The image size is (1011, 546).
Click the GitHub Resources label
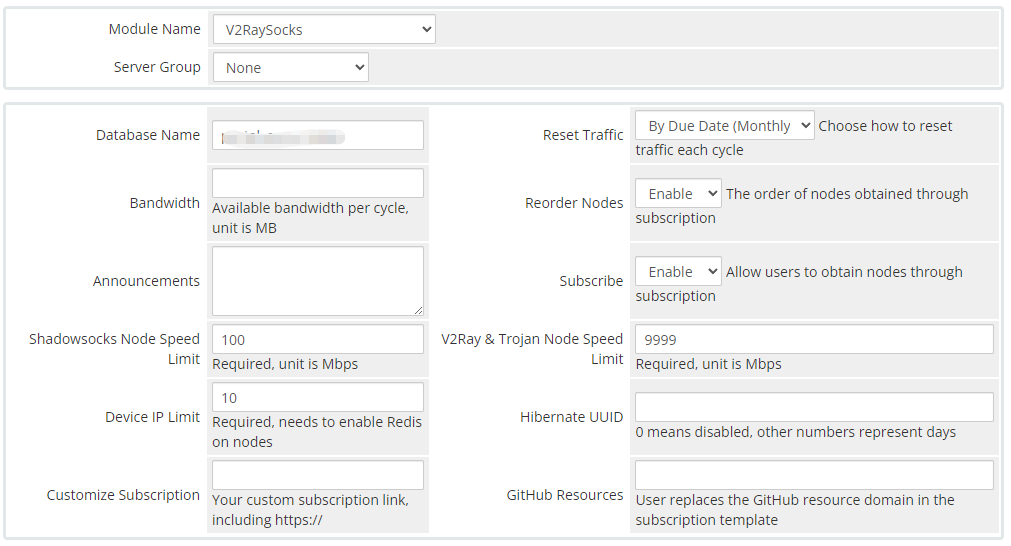(x=565, y=495)
